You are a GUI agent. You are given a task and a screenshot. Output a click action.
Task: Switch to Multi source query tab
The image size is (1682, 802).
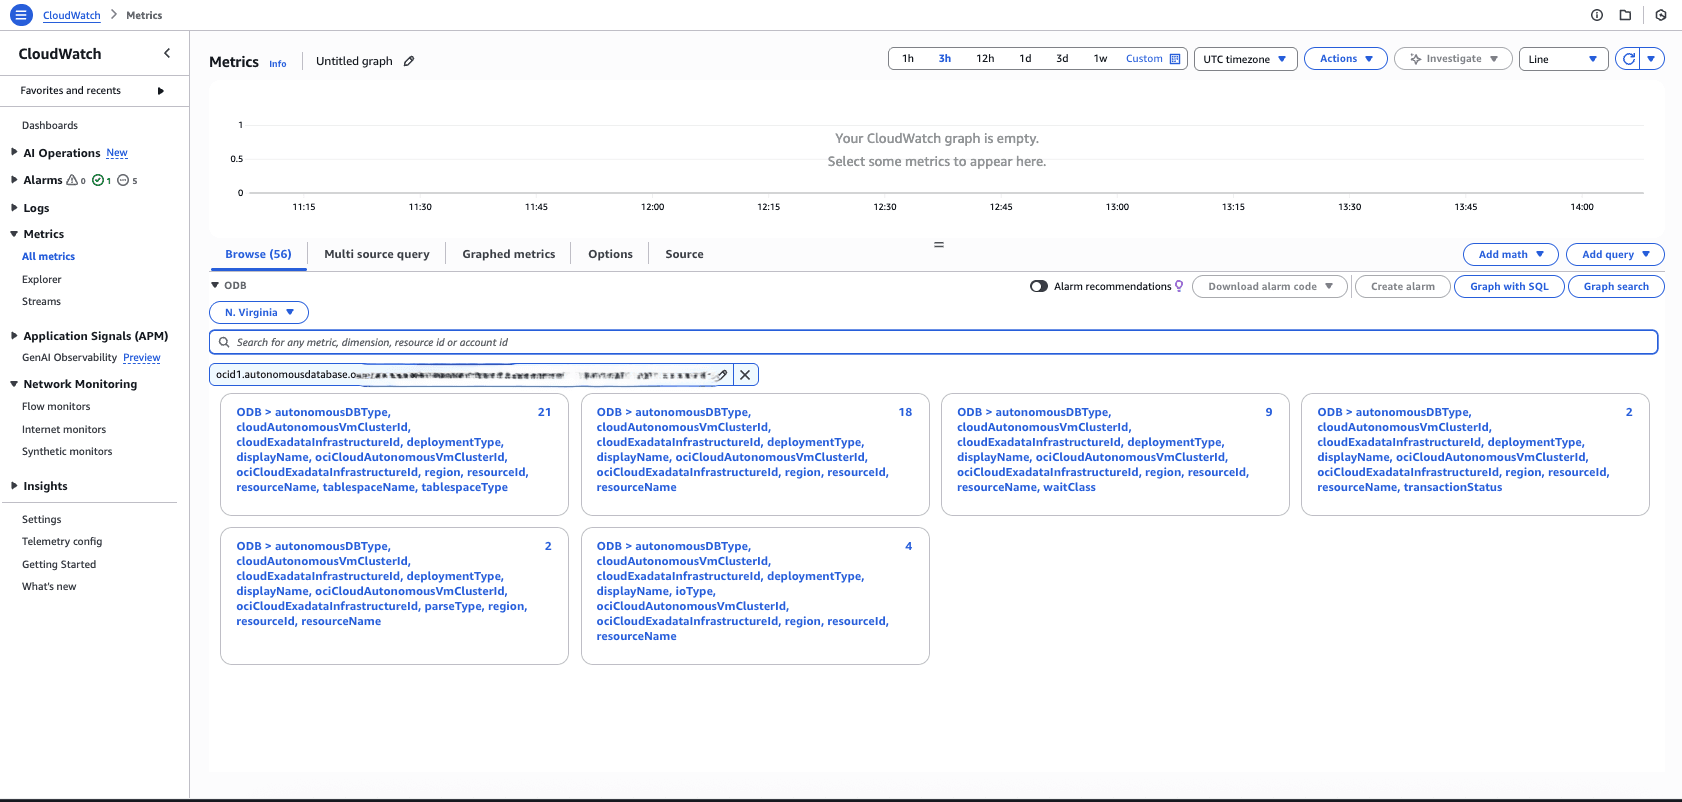tap(377, 254)
